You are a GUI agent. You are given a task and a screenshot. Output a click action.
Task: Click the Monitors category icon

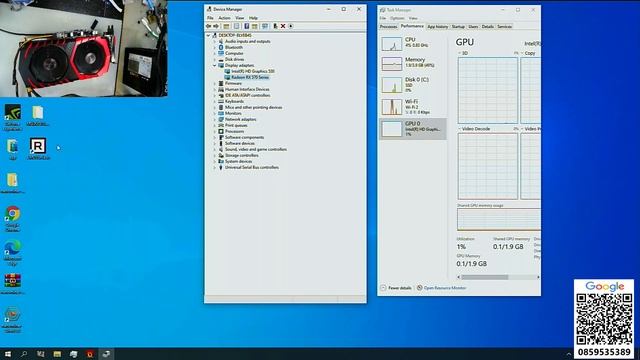coord(221,113)
